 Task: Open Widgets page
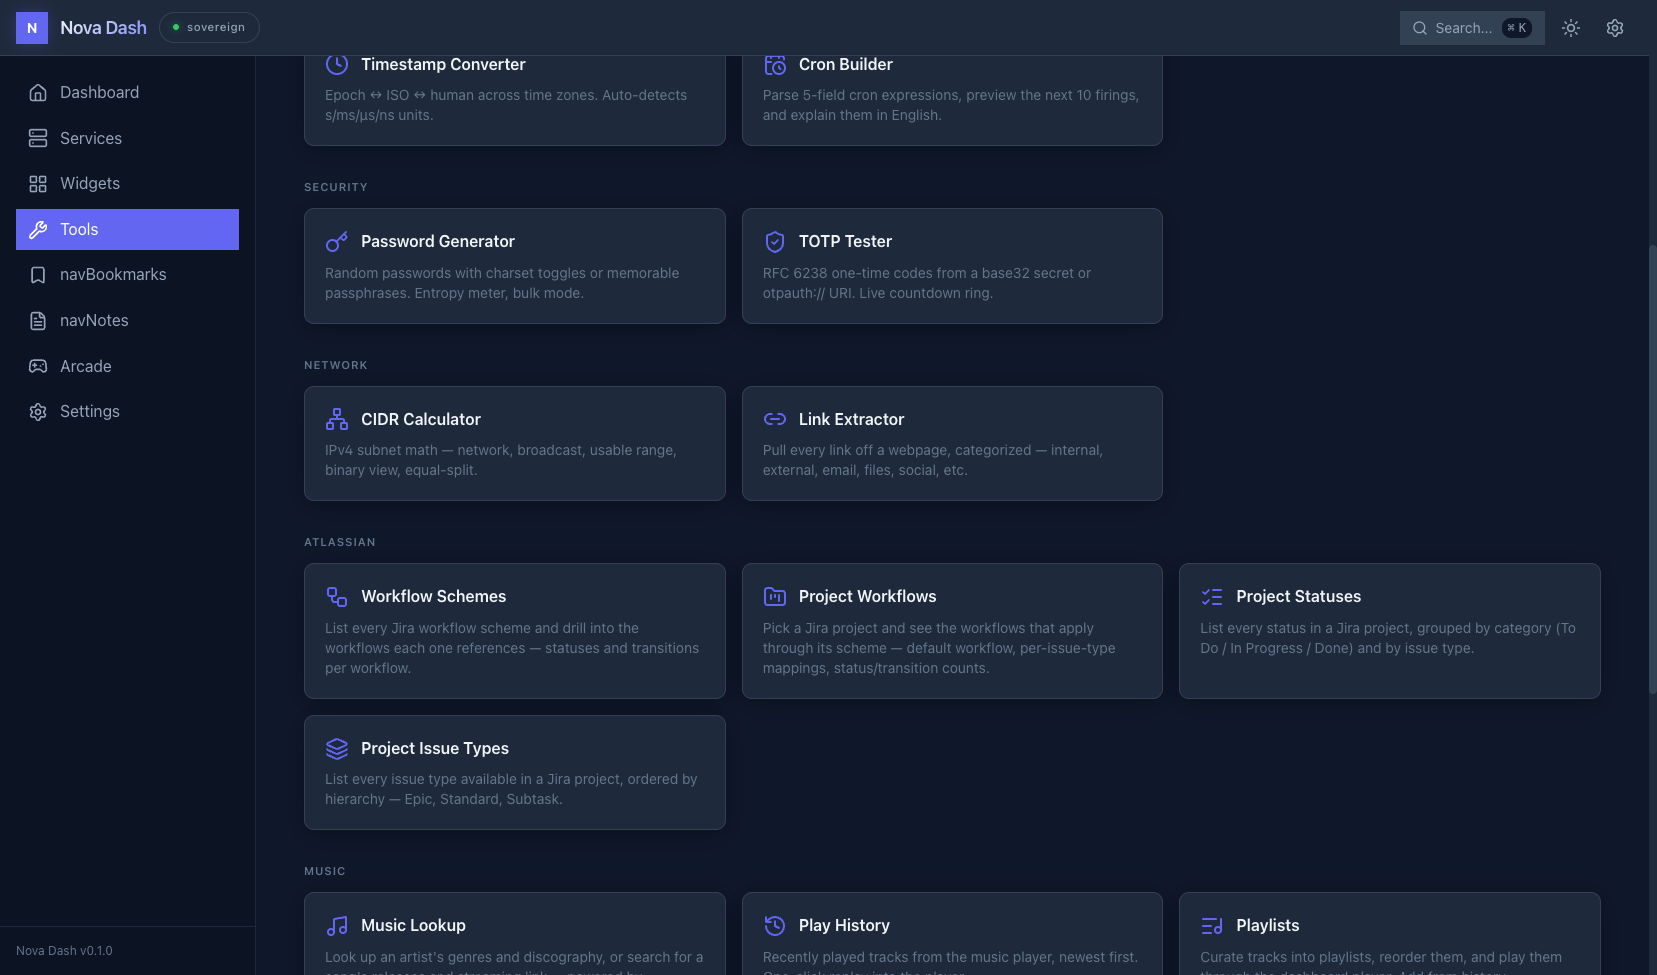coord(127,184)
